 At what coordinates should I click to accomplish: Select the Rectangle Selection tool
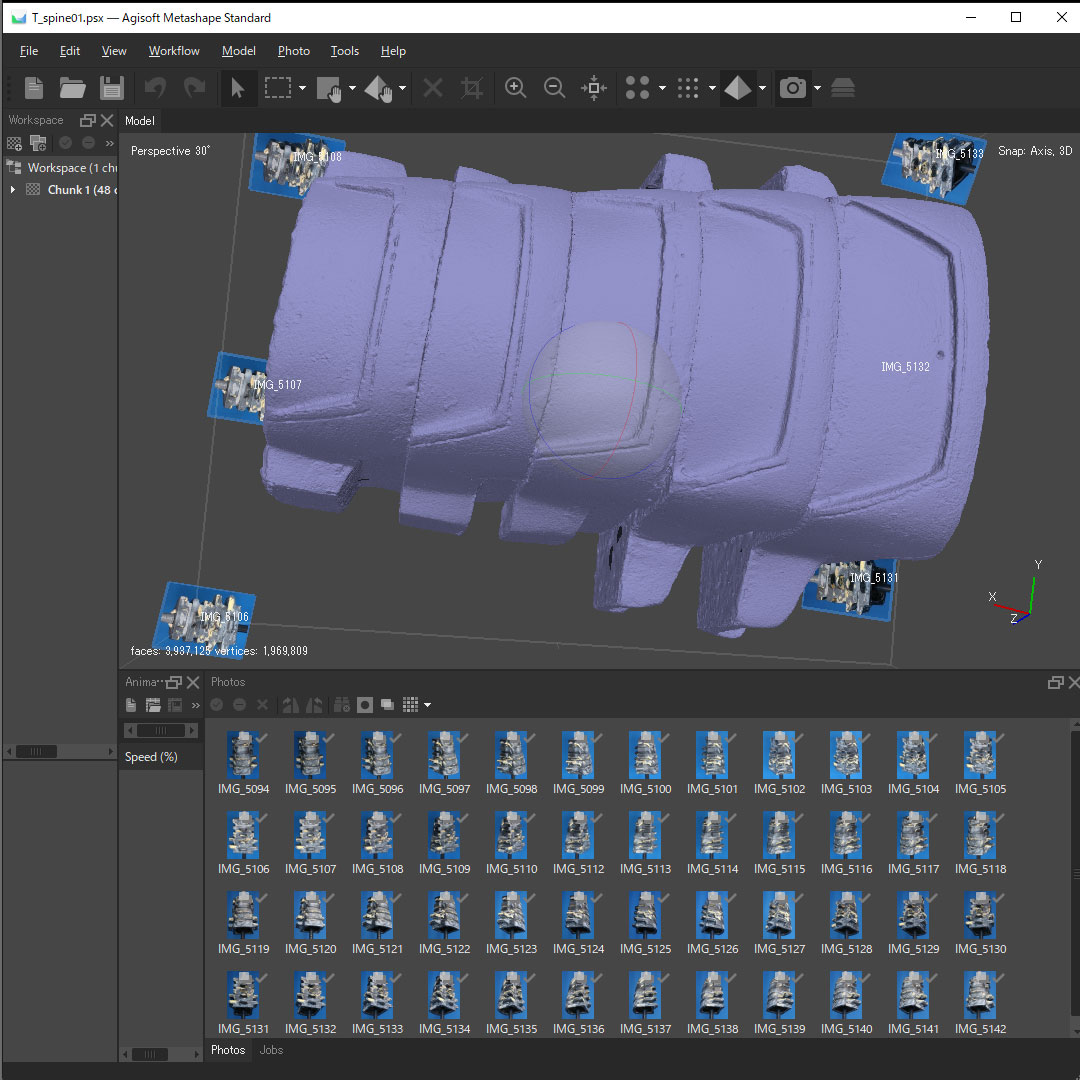[x=278, y=88]
